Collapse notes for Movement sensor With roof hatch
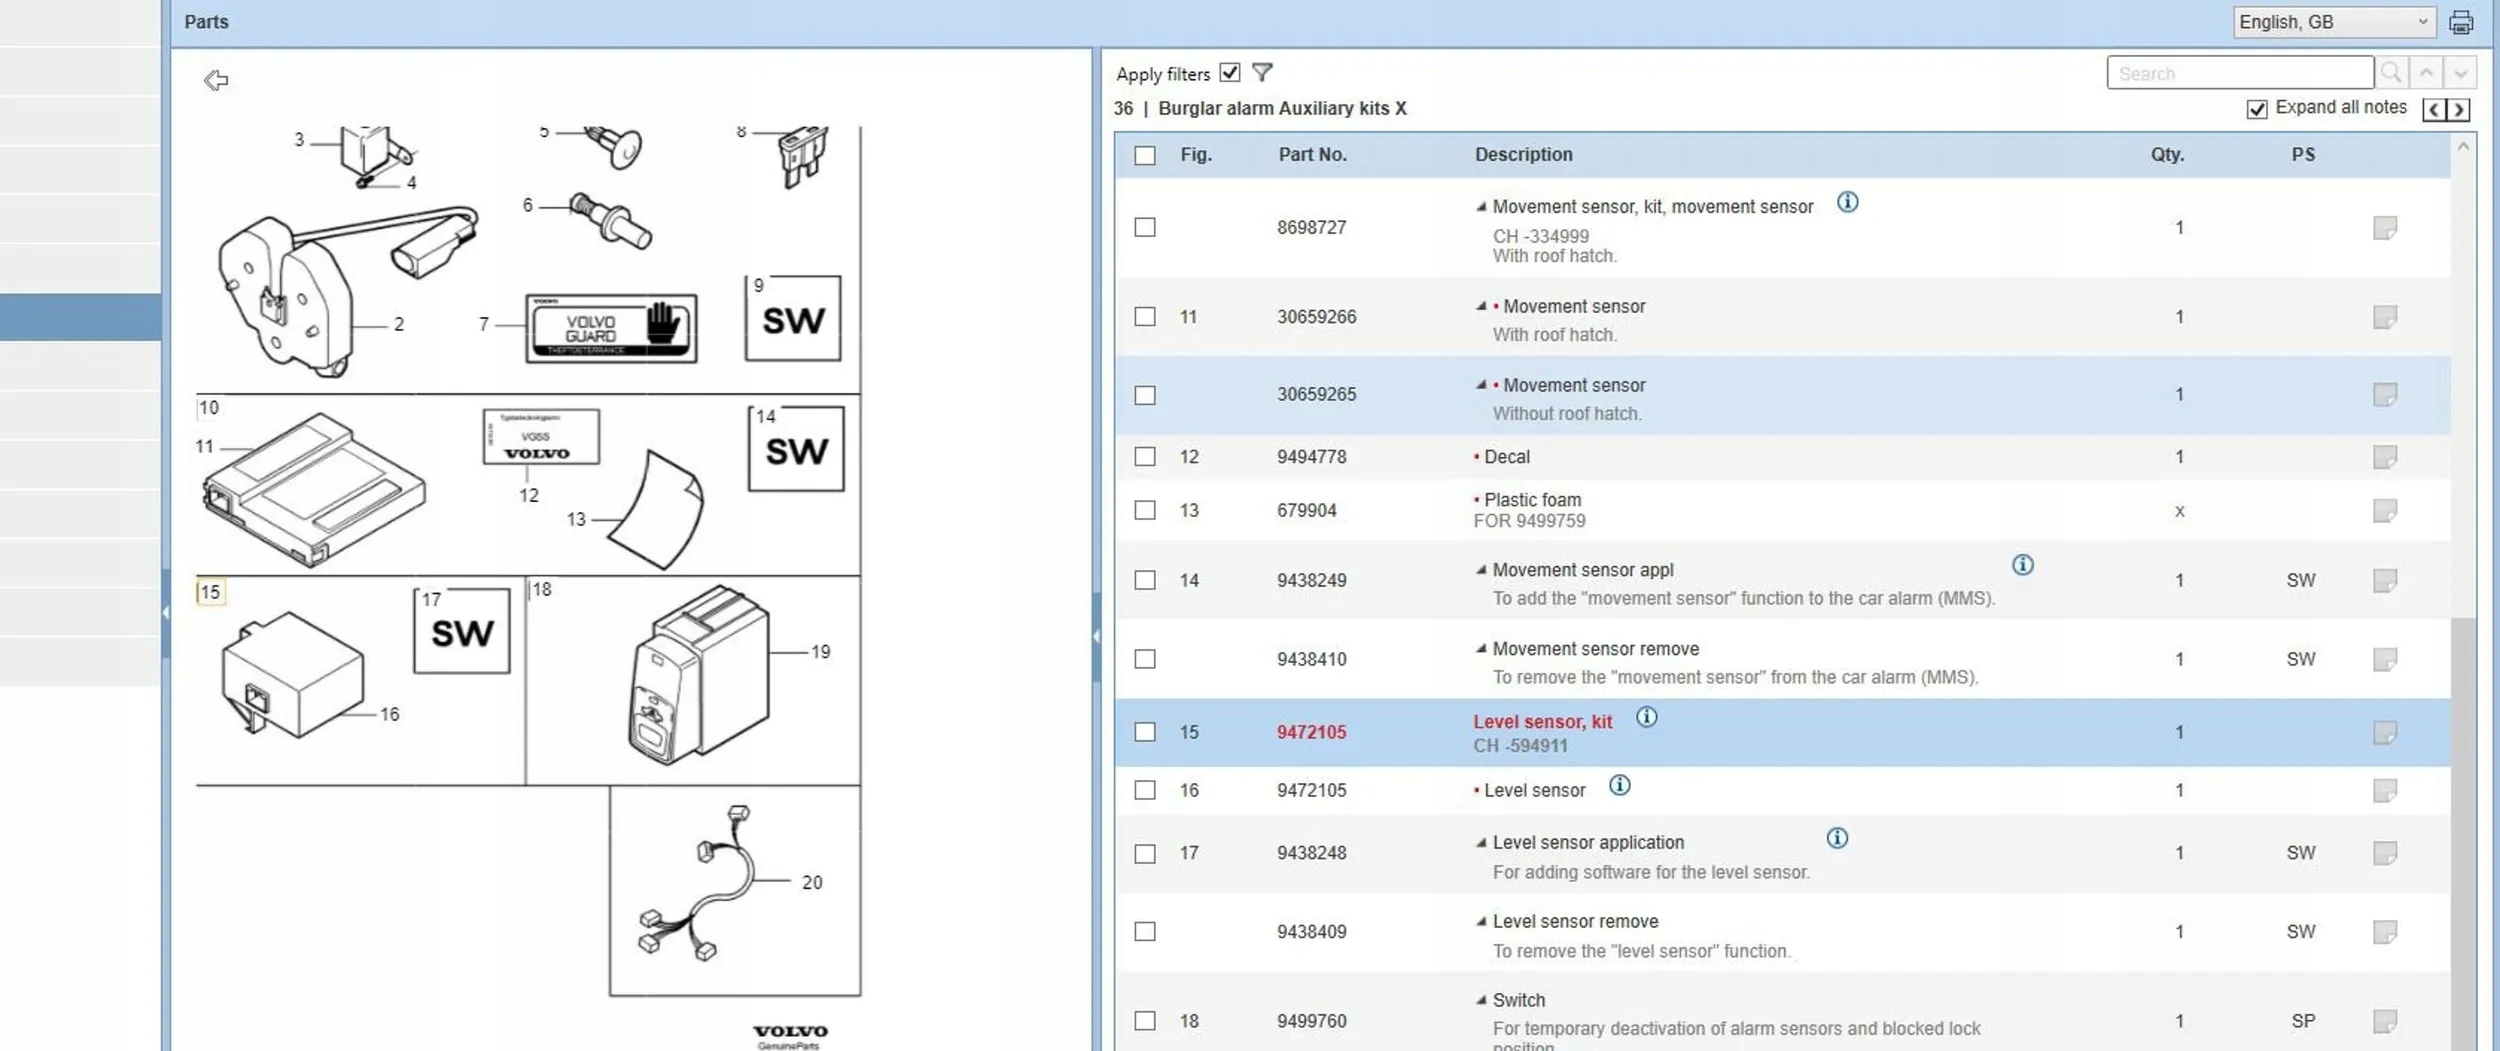 (1481, 306)
